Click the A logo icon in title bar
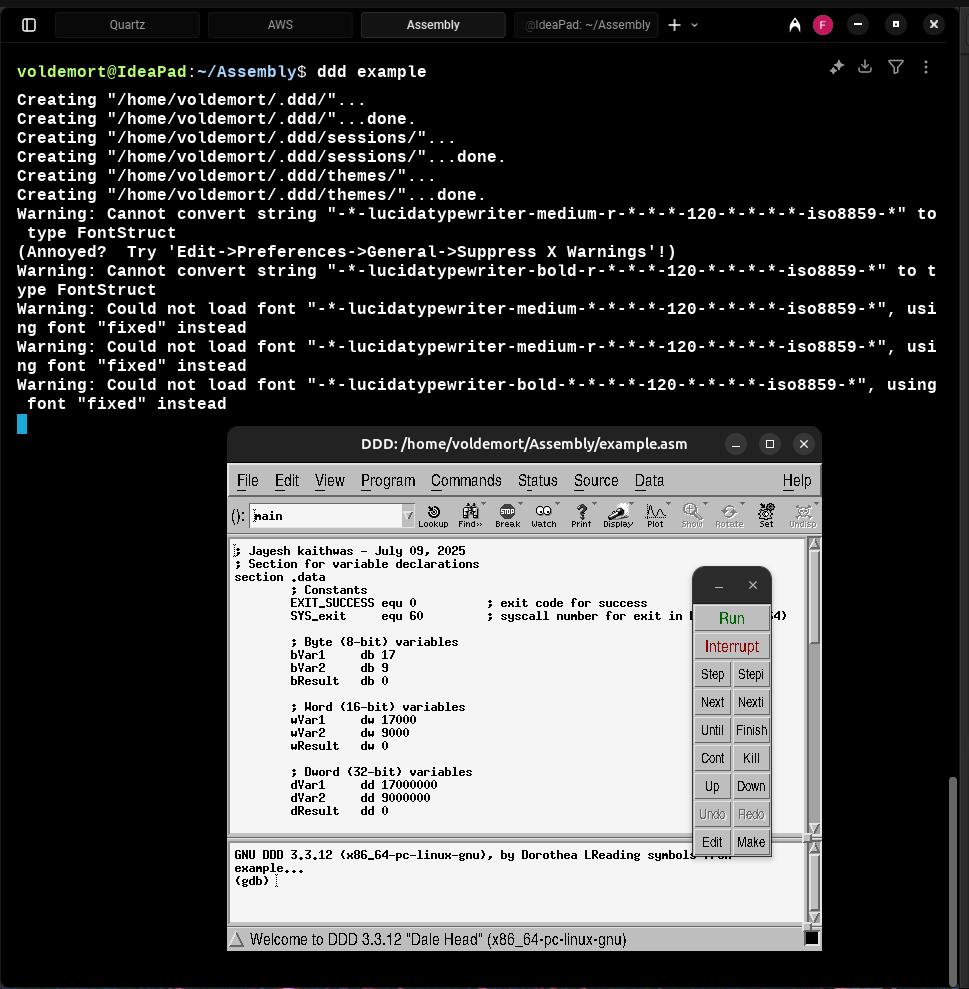This screenshot has width=969, height=989. 794,25
